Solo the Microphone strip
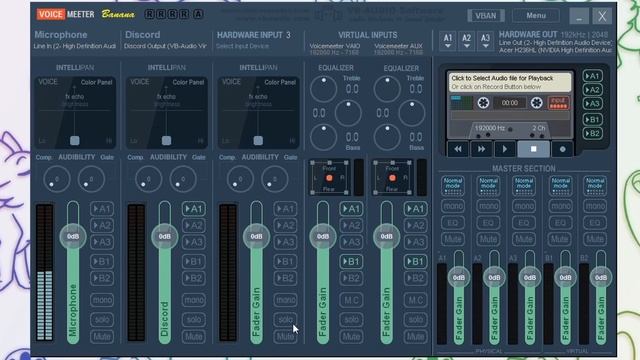Viewport: 640px width, 360px height. coord(102,319)
